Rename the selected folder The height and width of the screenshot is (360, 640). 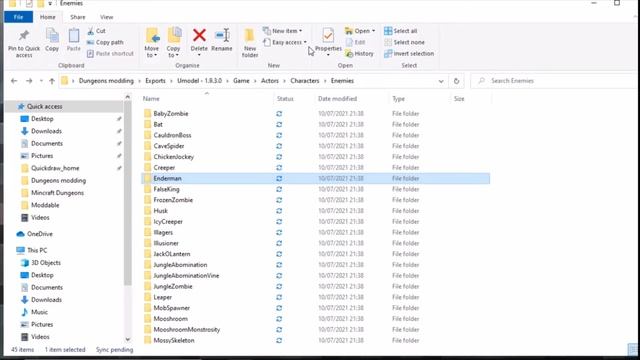point(222,40)
